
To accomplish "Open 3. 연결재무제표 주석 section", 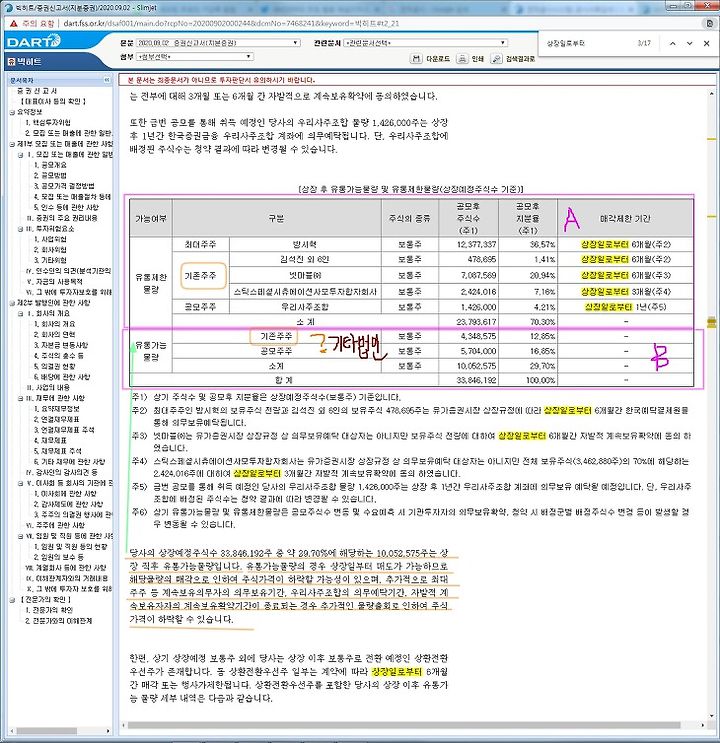I will pyautogui.click(x=64, y=430).
